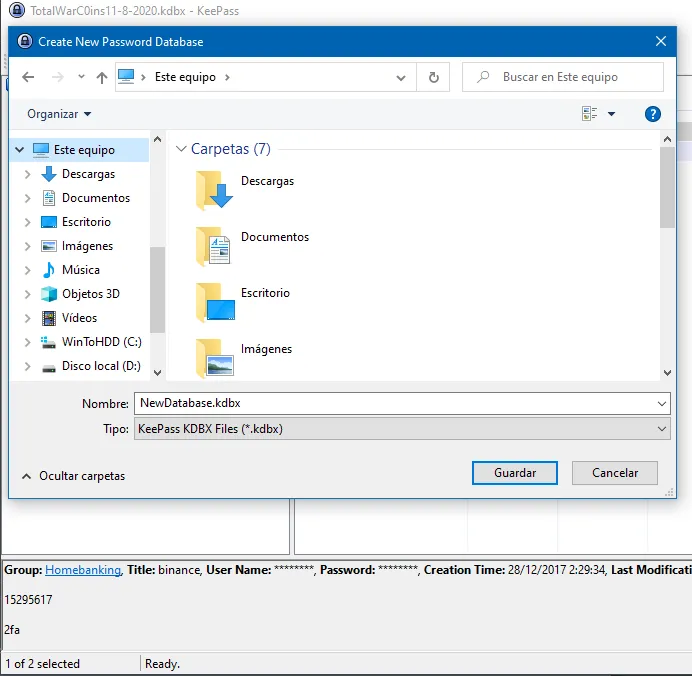The image size is (692, 676).
Task: Select WinToHDD (C:) drive in tree
Action: tap(102, 342)
